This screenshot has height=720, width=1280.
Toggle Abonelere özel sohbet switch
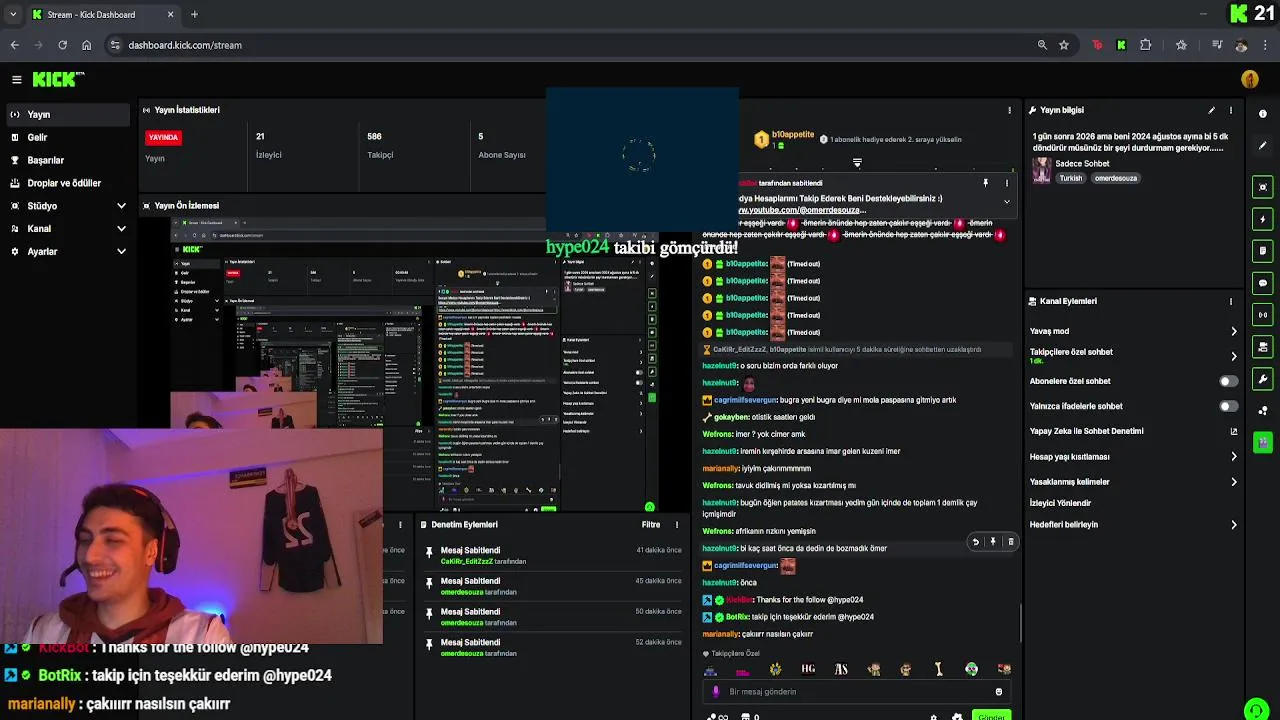[x=1228, y=381]
